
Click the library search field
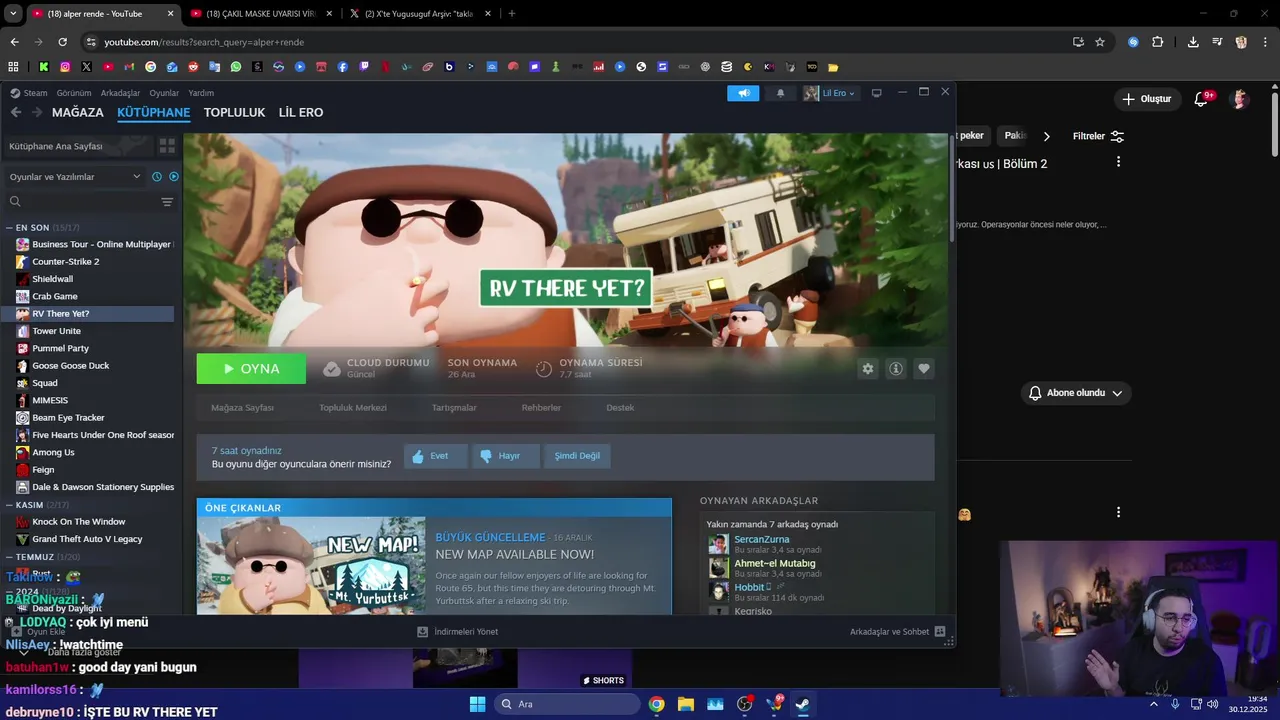pos(82,202)
